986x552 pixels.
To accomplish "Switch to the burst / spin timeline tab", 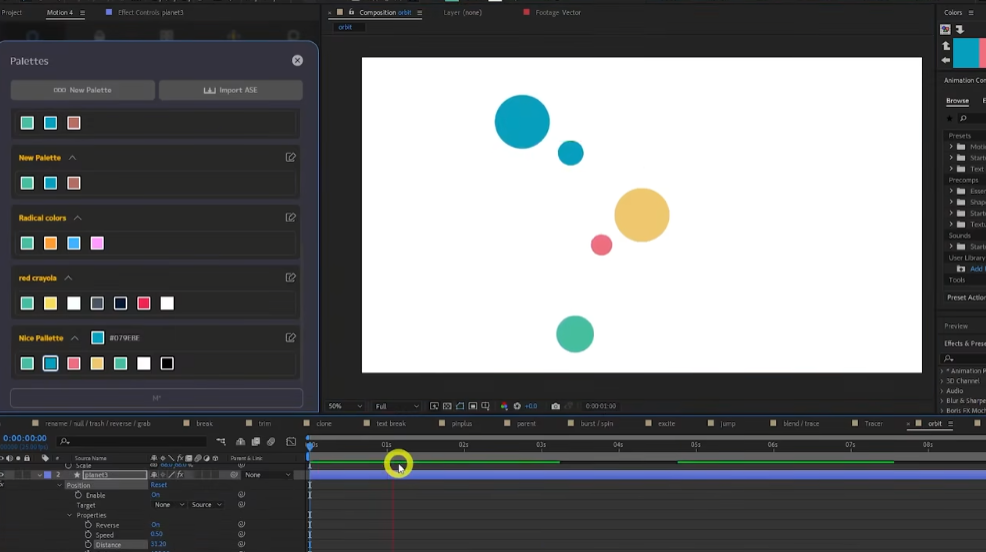I will pos(596,424).
